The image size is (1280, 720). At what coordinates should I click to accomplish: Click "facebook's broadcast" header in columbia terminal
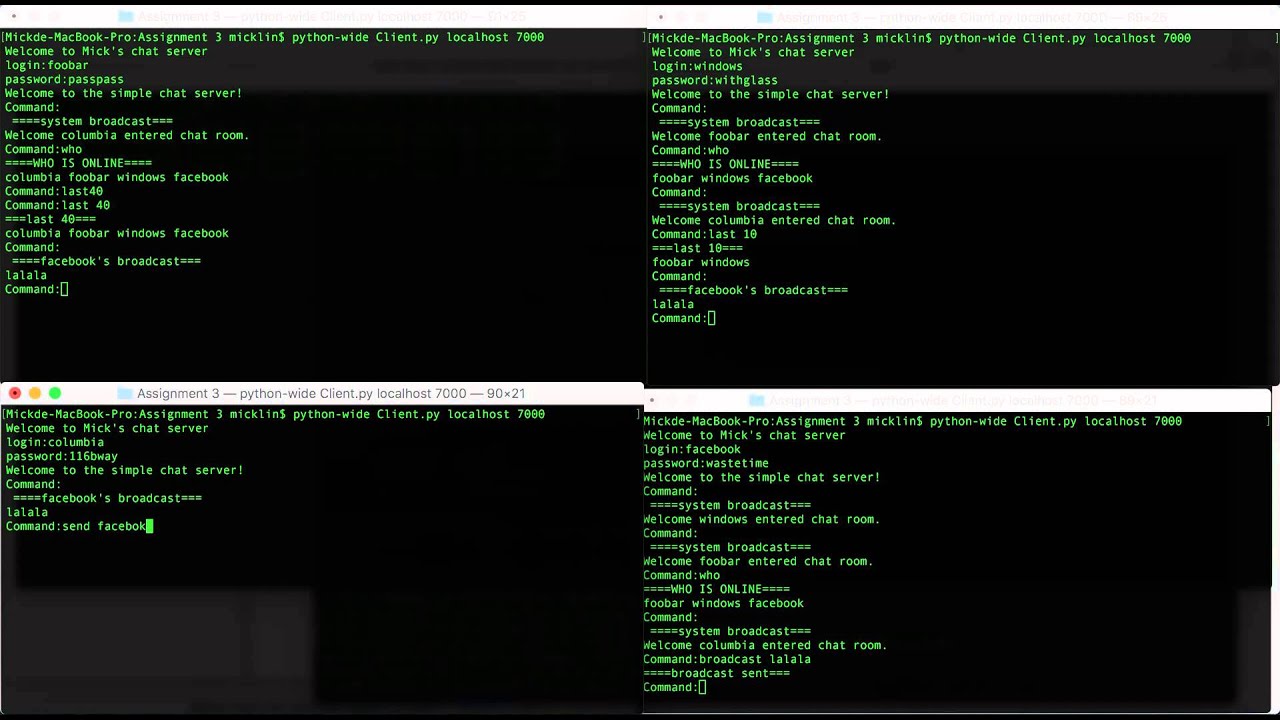pos(107,498)
